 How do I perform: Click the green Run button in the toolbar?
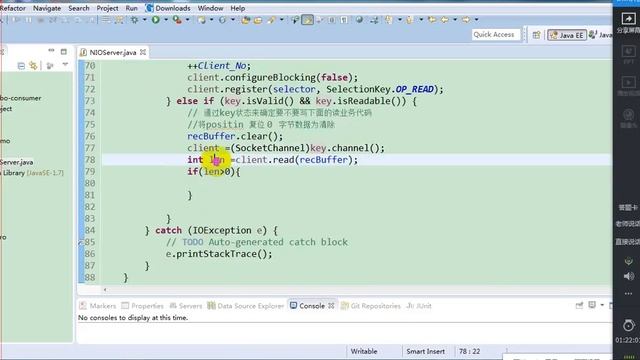point(156,20)
